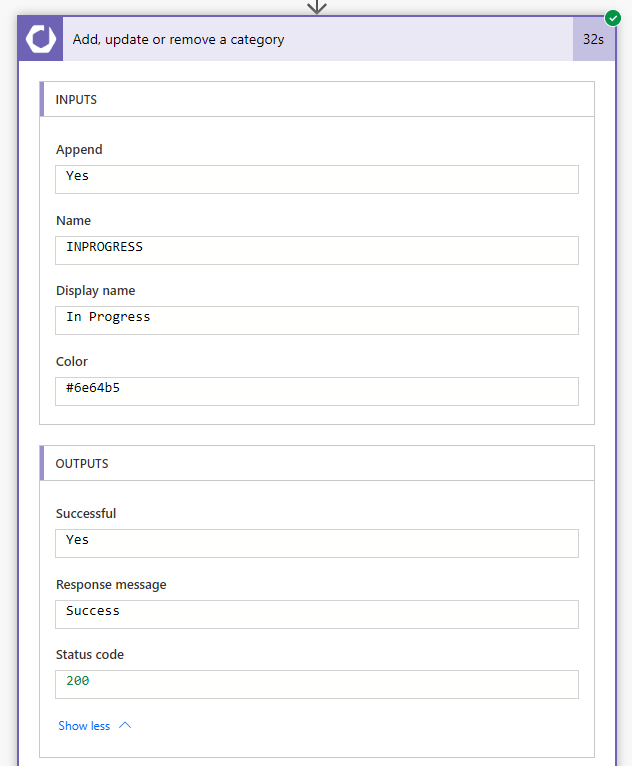The height and width of the screenshot is (766, 632).
Task: Select the Response message field 'Success'
Action: pos(316,614)
